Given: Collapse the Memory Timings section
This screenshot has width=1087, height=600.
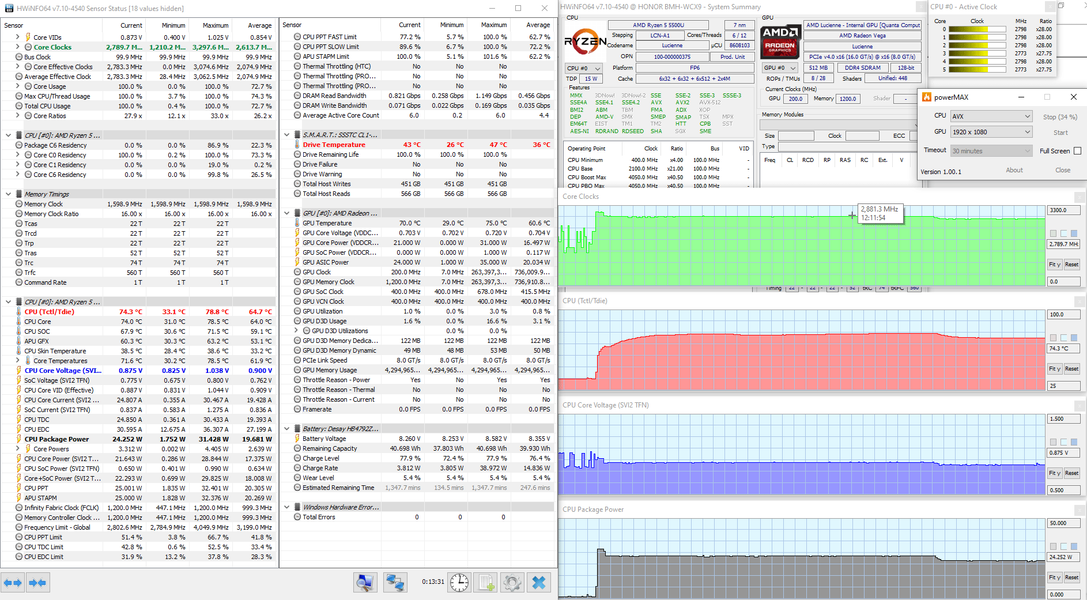Looking at the screenshot, I should click(8, 195).
